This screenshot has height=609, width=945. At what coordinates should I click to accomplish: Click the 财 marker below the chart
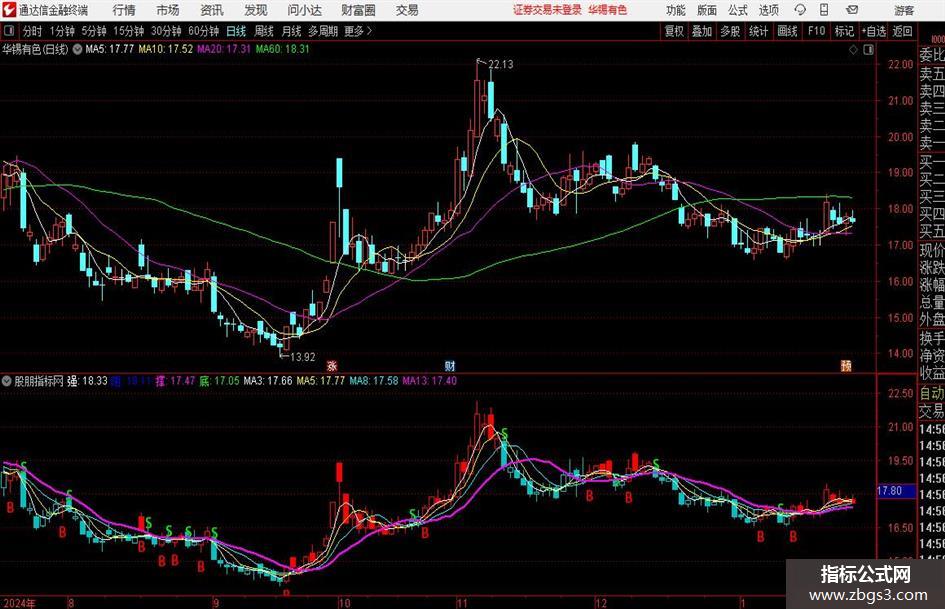pos(450,365)
